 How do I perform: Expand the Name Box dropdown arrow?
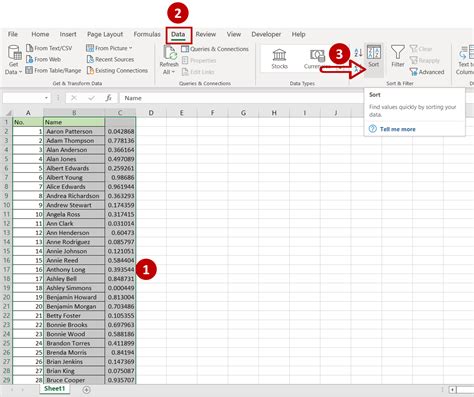pyautogui.click(x=46, y=98)
